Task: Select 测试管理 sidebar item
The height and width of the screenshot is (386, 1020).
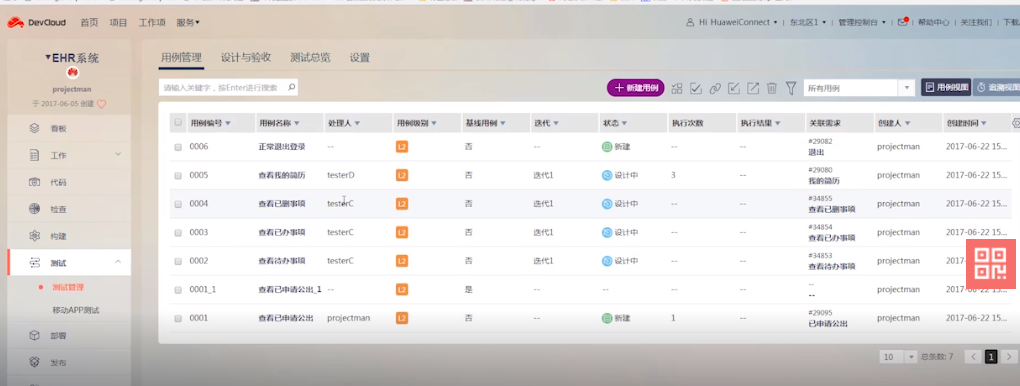Action: (x=68, y=287)
